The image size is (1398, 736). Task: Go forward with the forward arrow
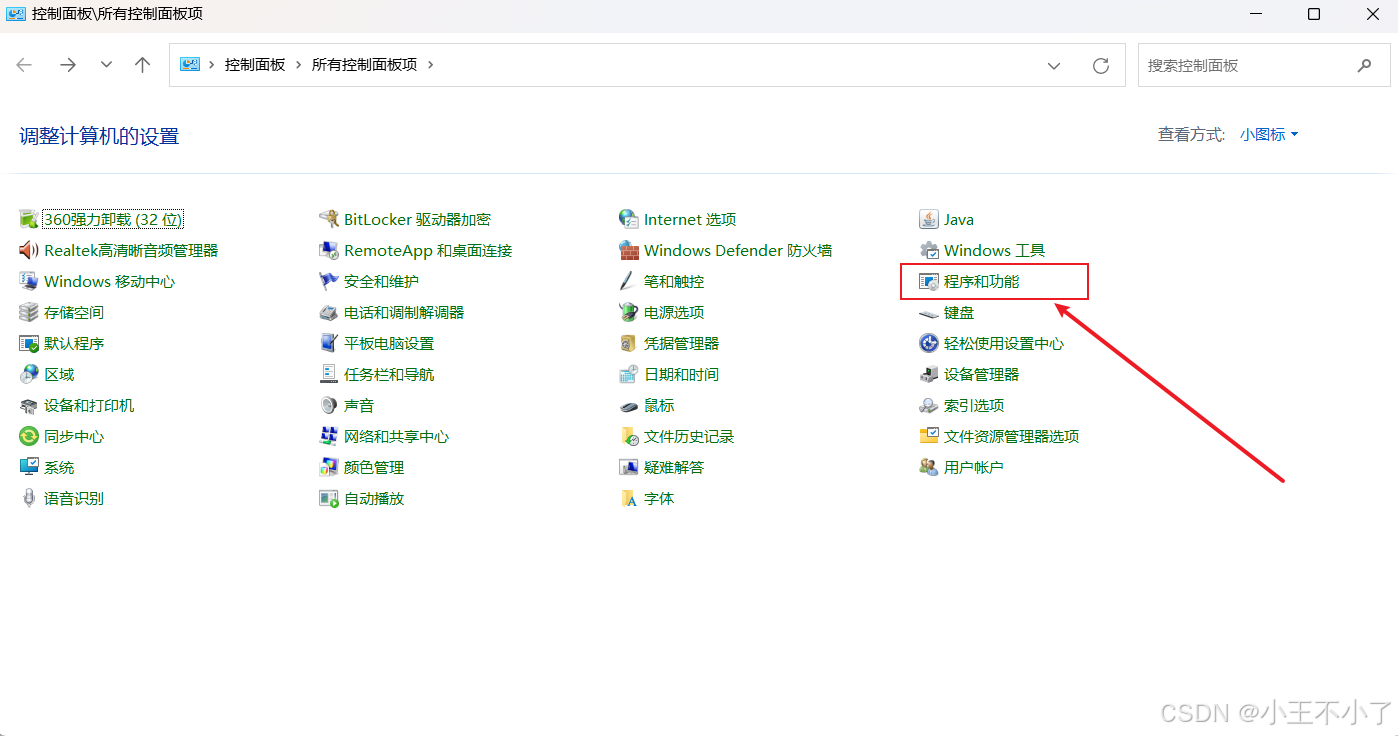point(67,64)
